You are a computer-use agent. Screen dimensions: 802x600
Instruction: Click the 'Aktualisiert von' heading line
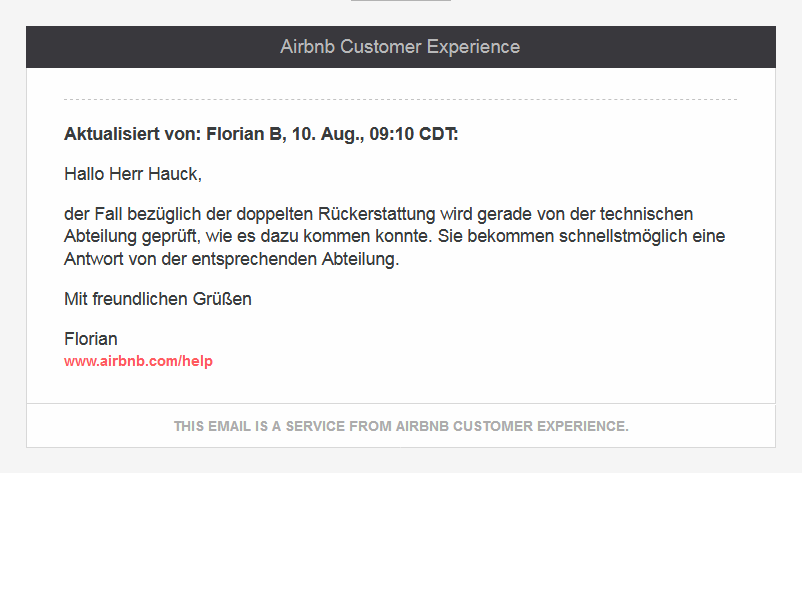pyautogui.click(x=260, y=134)
